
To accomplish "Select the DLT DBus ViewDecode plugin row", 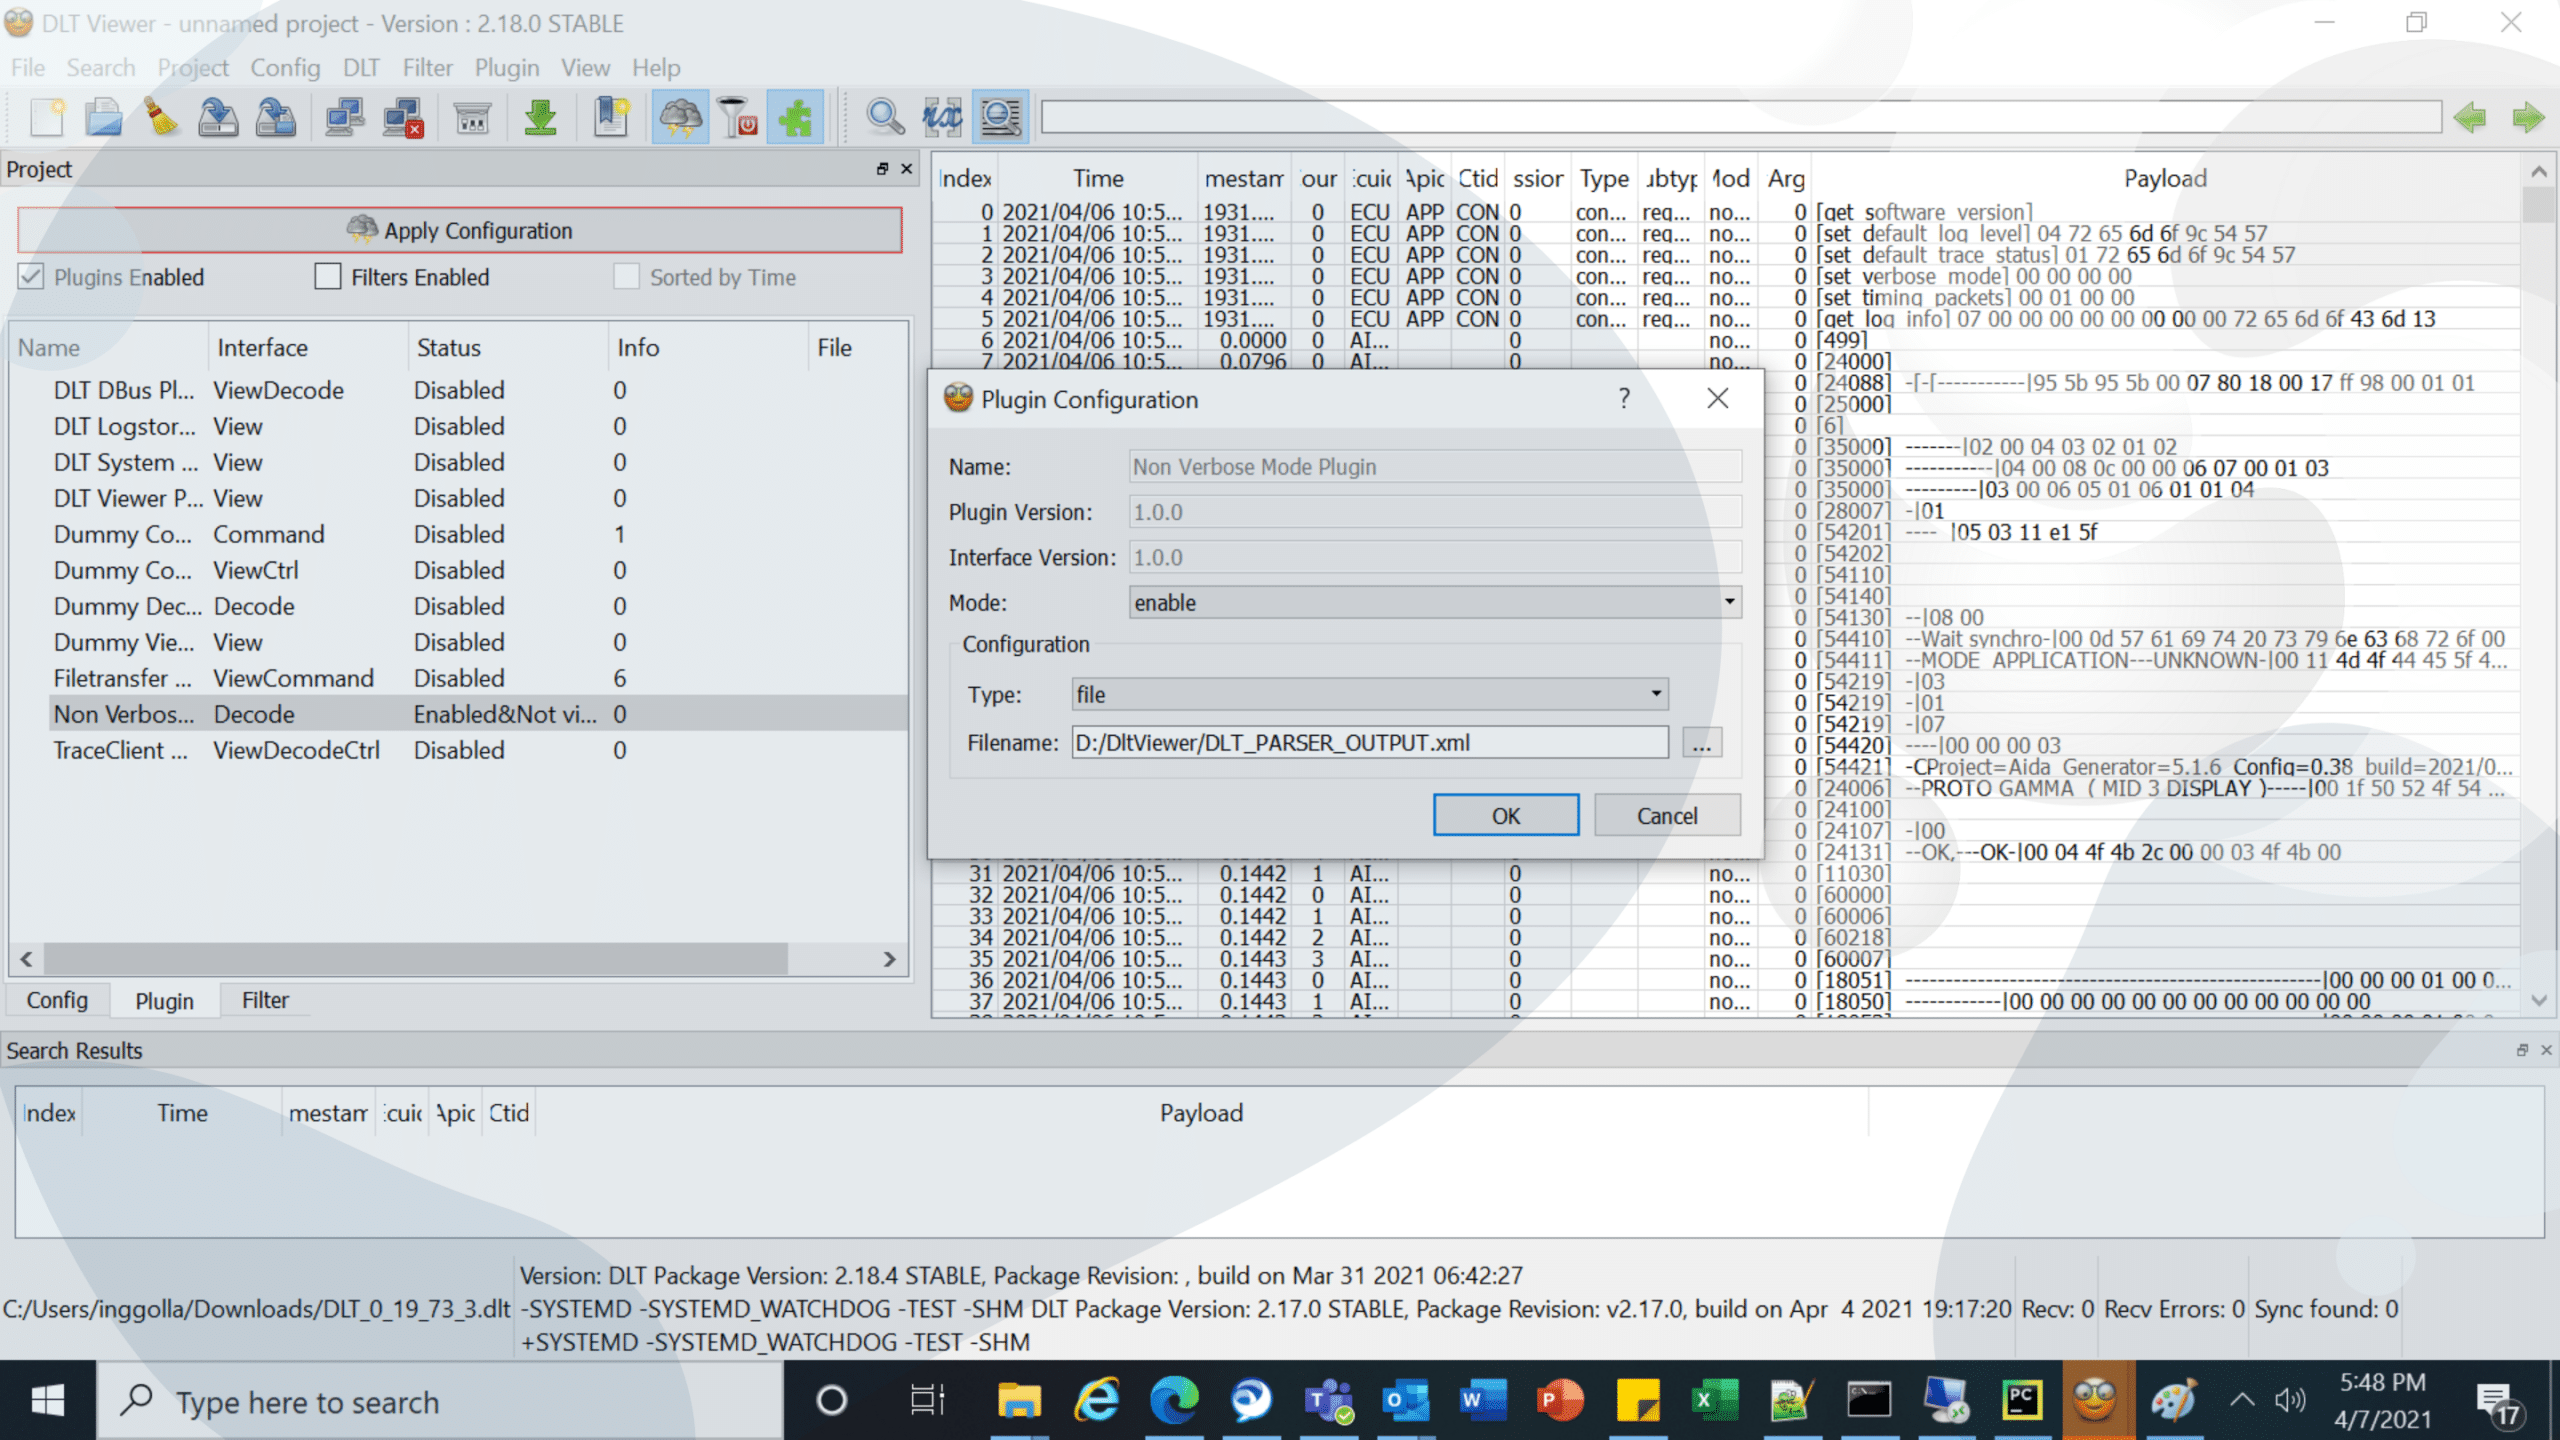I will click(478, 390).
